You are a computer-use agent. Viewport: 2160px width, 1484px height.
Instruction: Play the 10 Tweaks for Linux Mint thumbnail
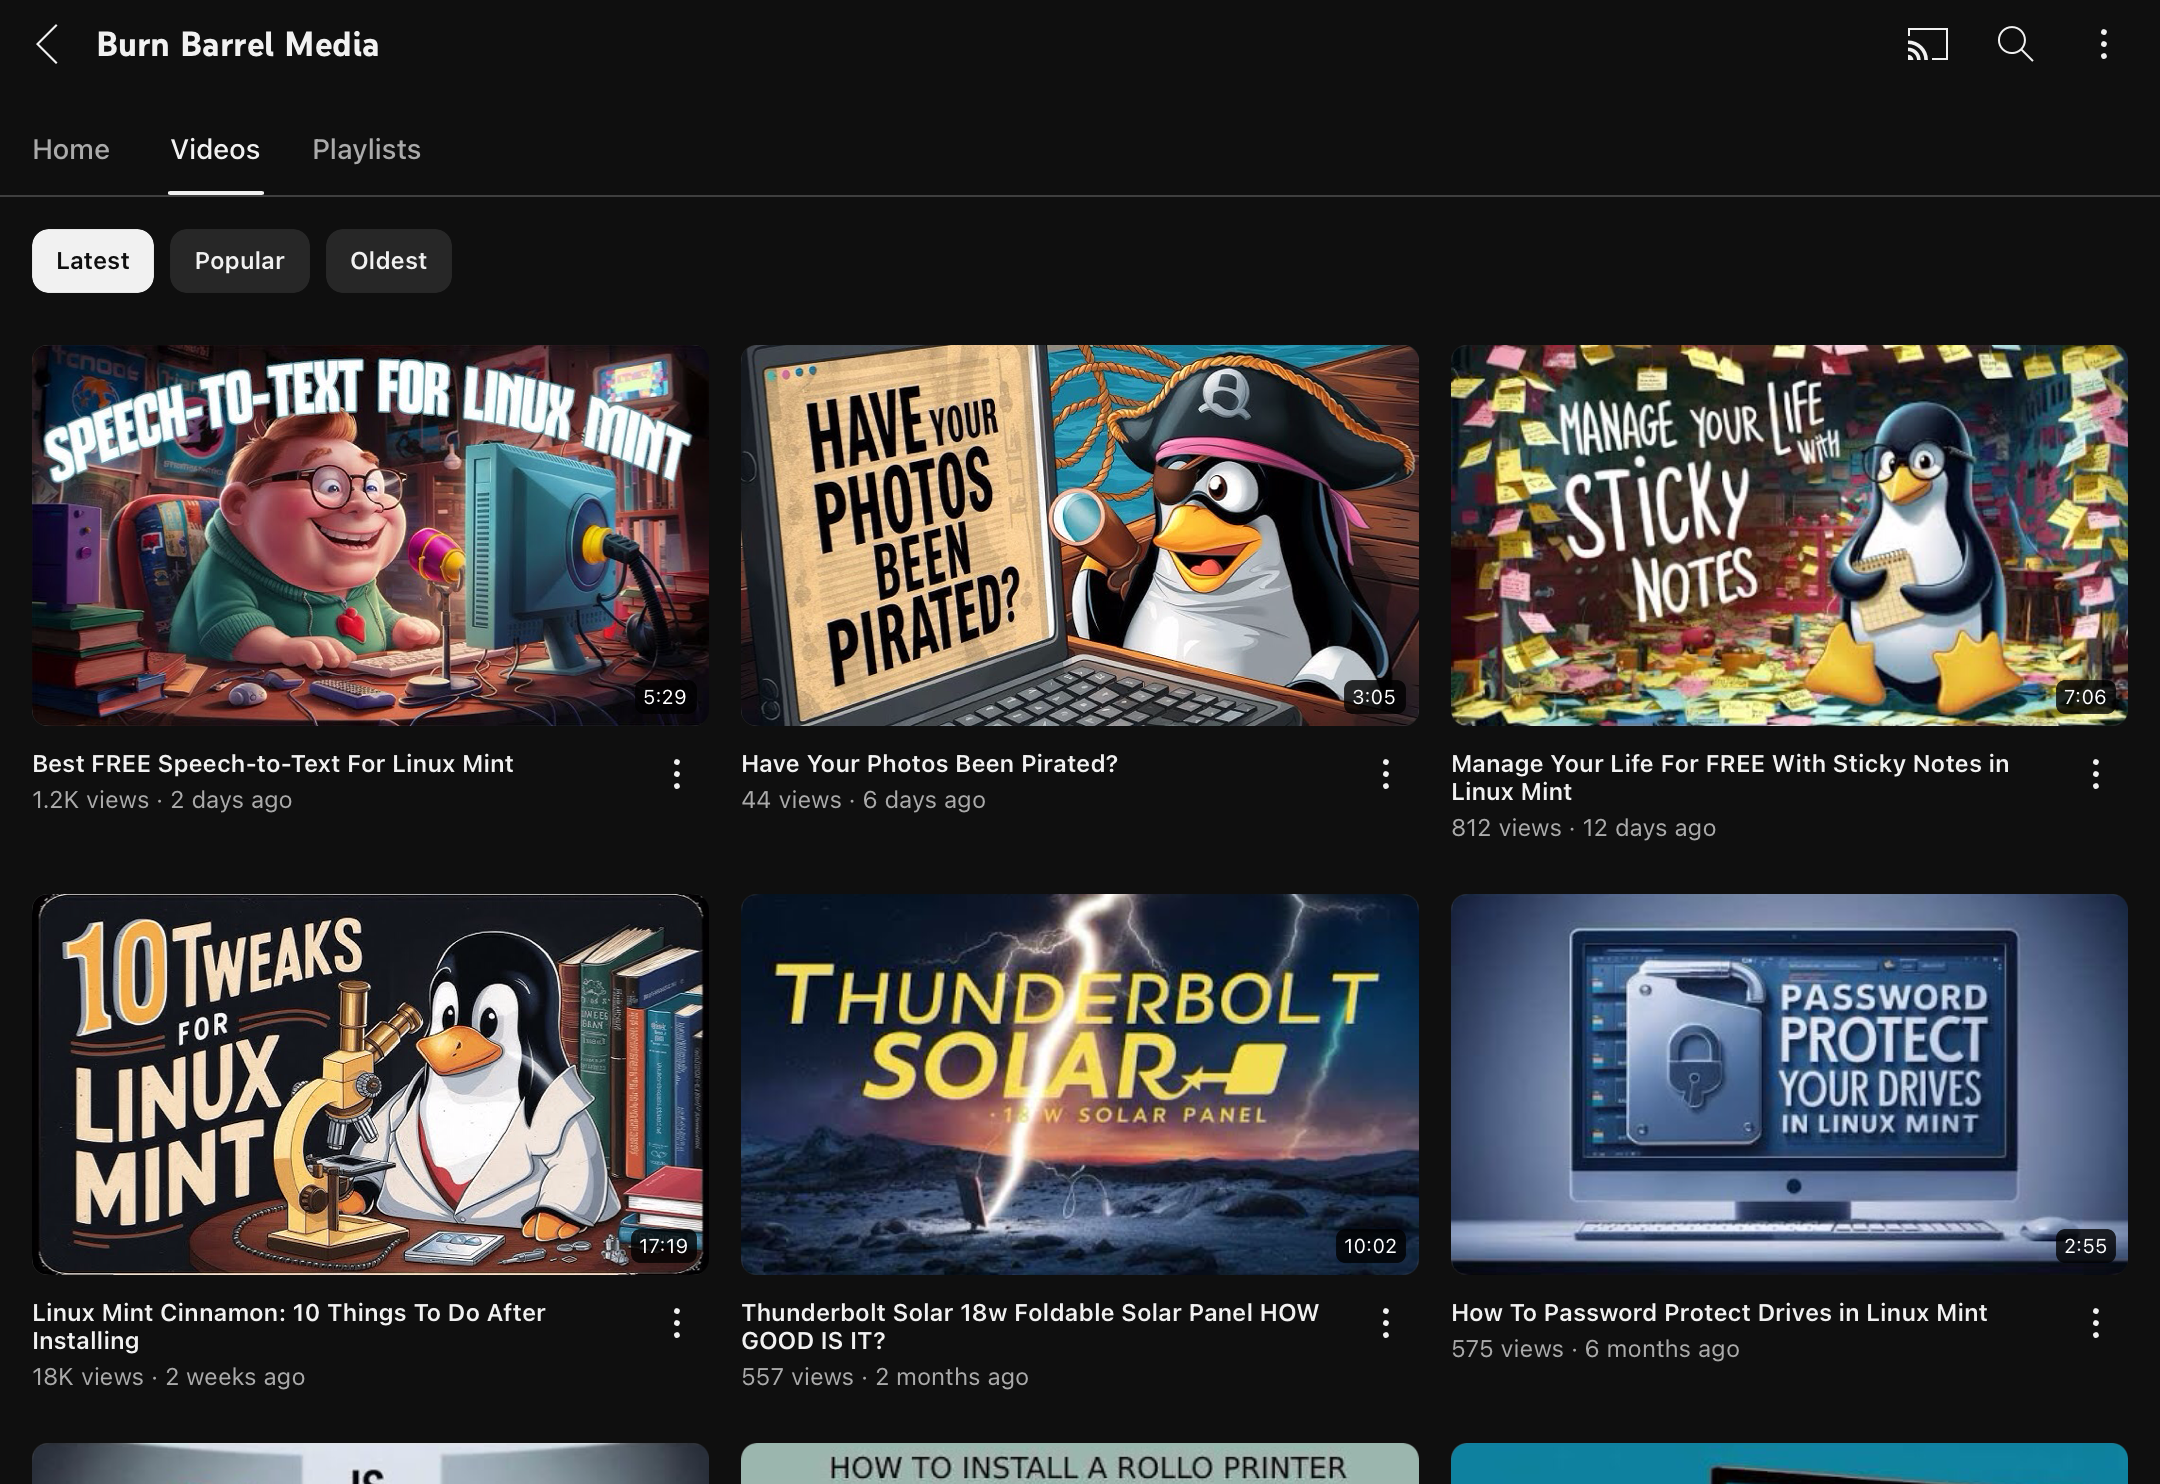coord(370,1084)
